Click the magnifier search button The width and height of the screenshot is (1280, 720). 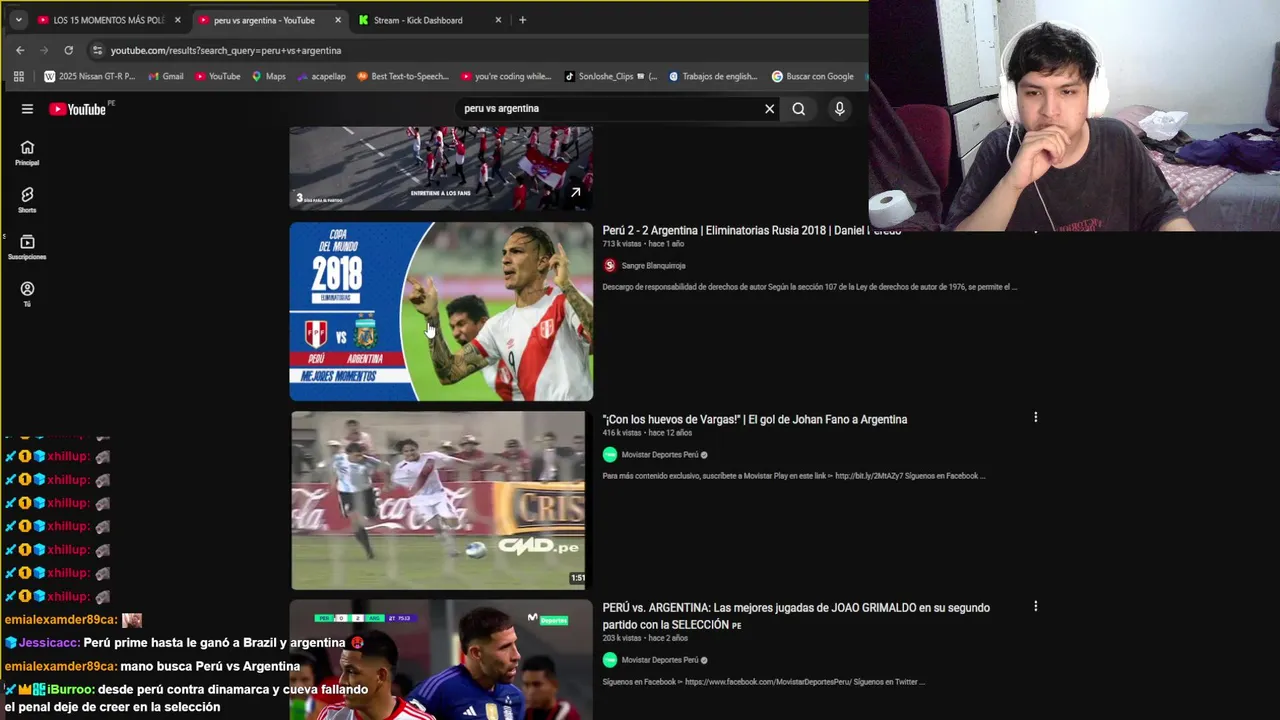(798, 109)
